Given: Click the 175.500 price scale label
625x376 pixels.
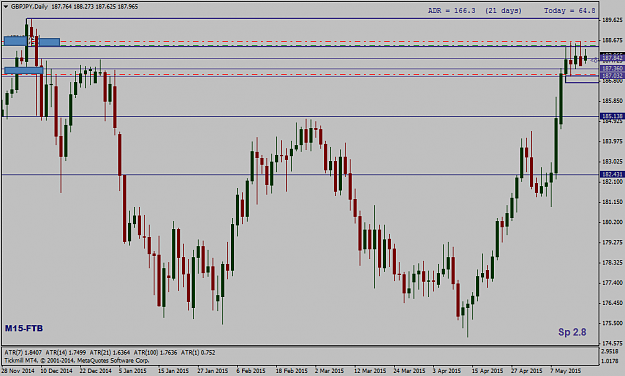Looking at the screenshot, I should coord(613,323).
